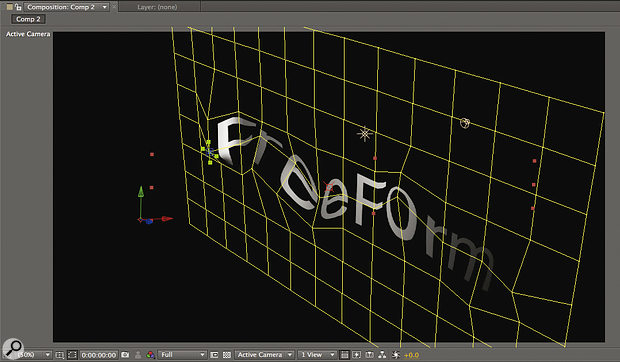Click the current time 0:00:00:00 field
The width and height of the screenshot is (620, 362).
[99, 355]
